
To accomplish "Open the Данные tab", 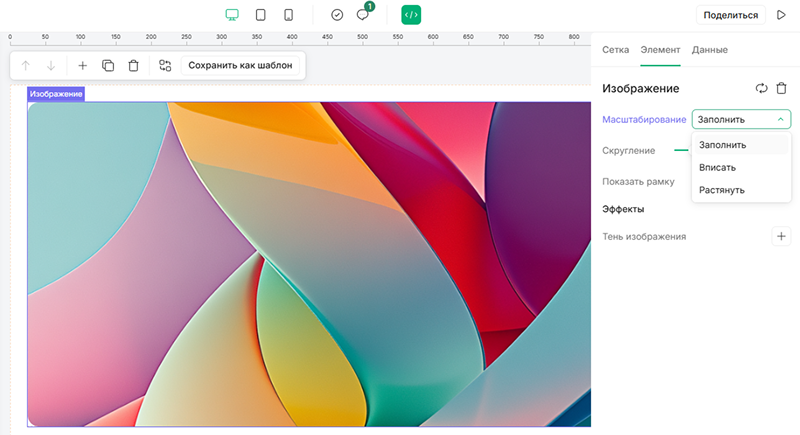I will (709, 49).
